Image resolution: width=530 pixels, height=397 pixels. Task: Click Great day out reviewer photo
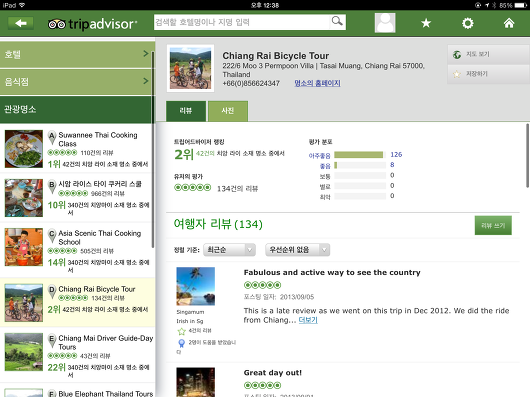coord(195,382)
